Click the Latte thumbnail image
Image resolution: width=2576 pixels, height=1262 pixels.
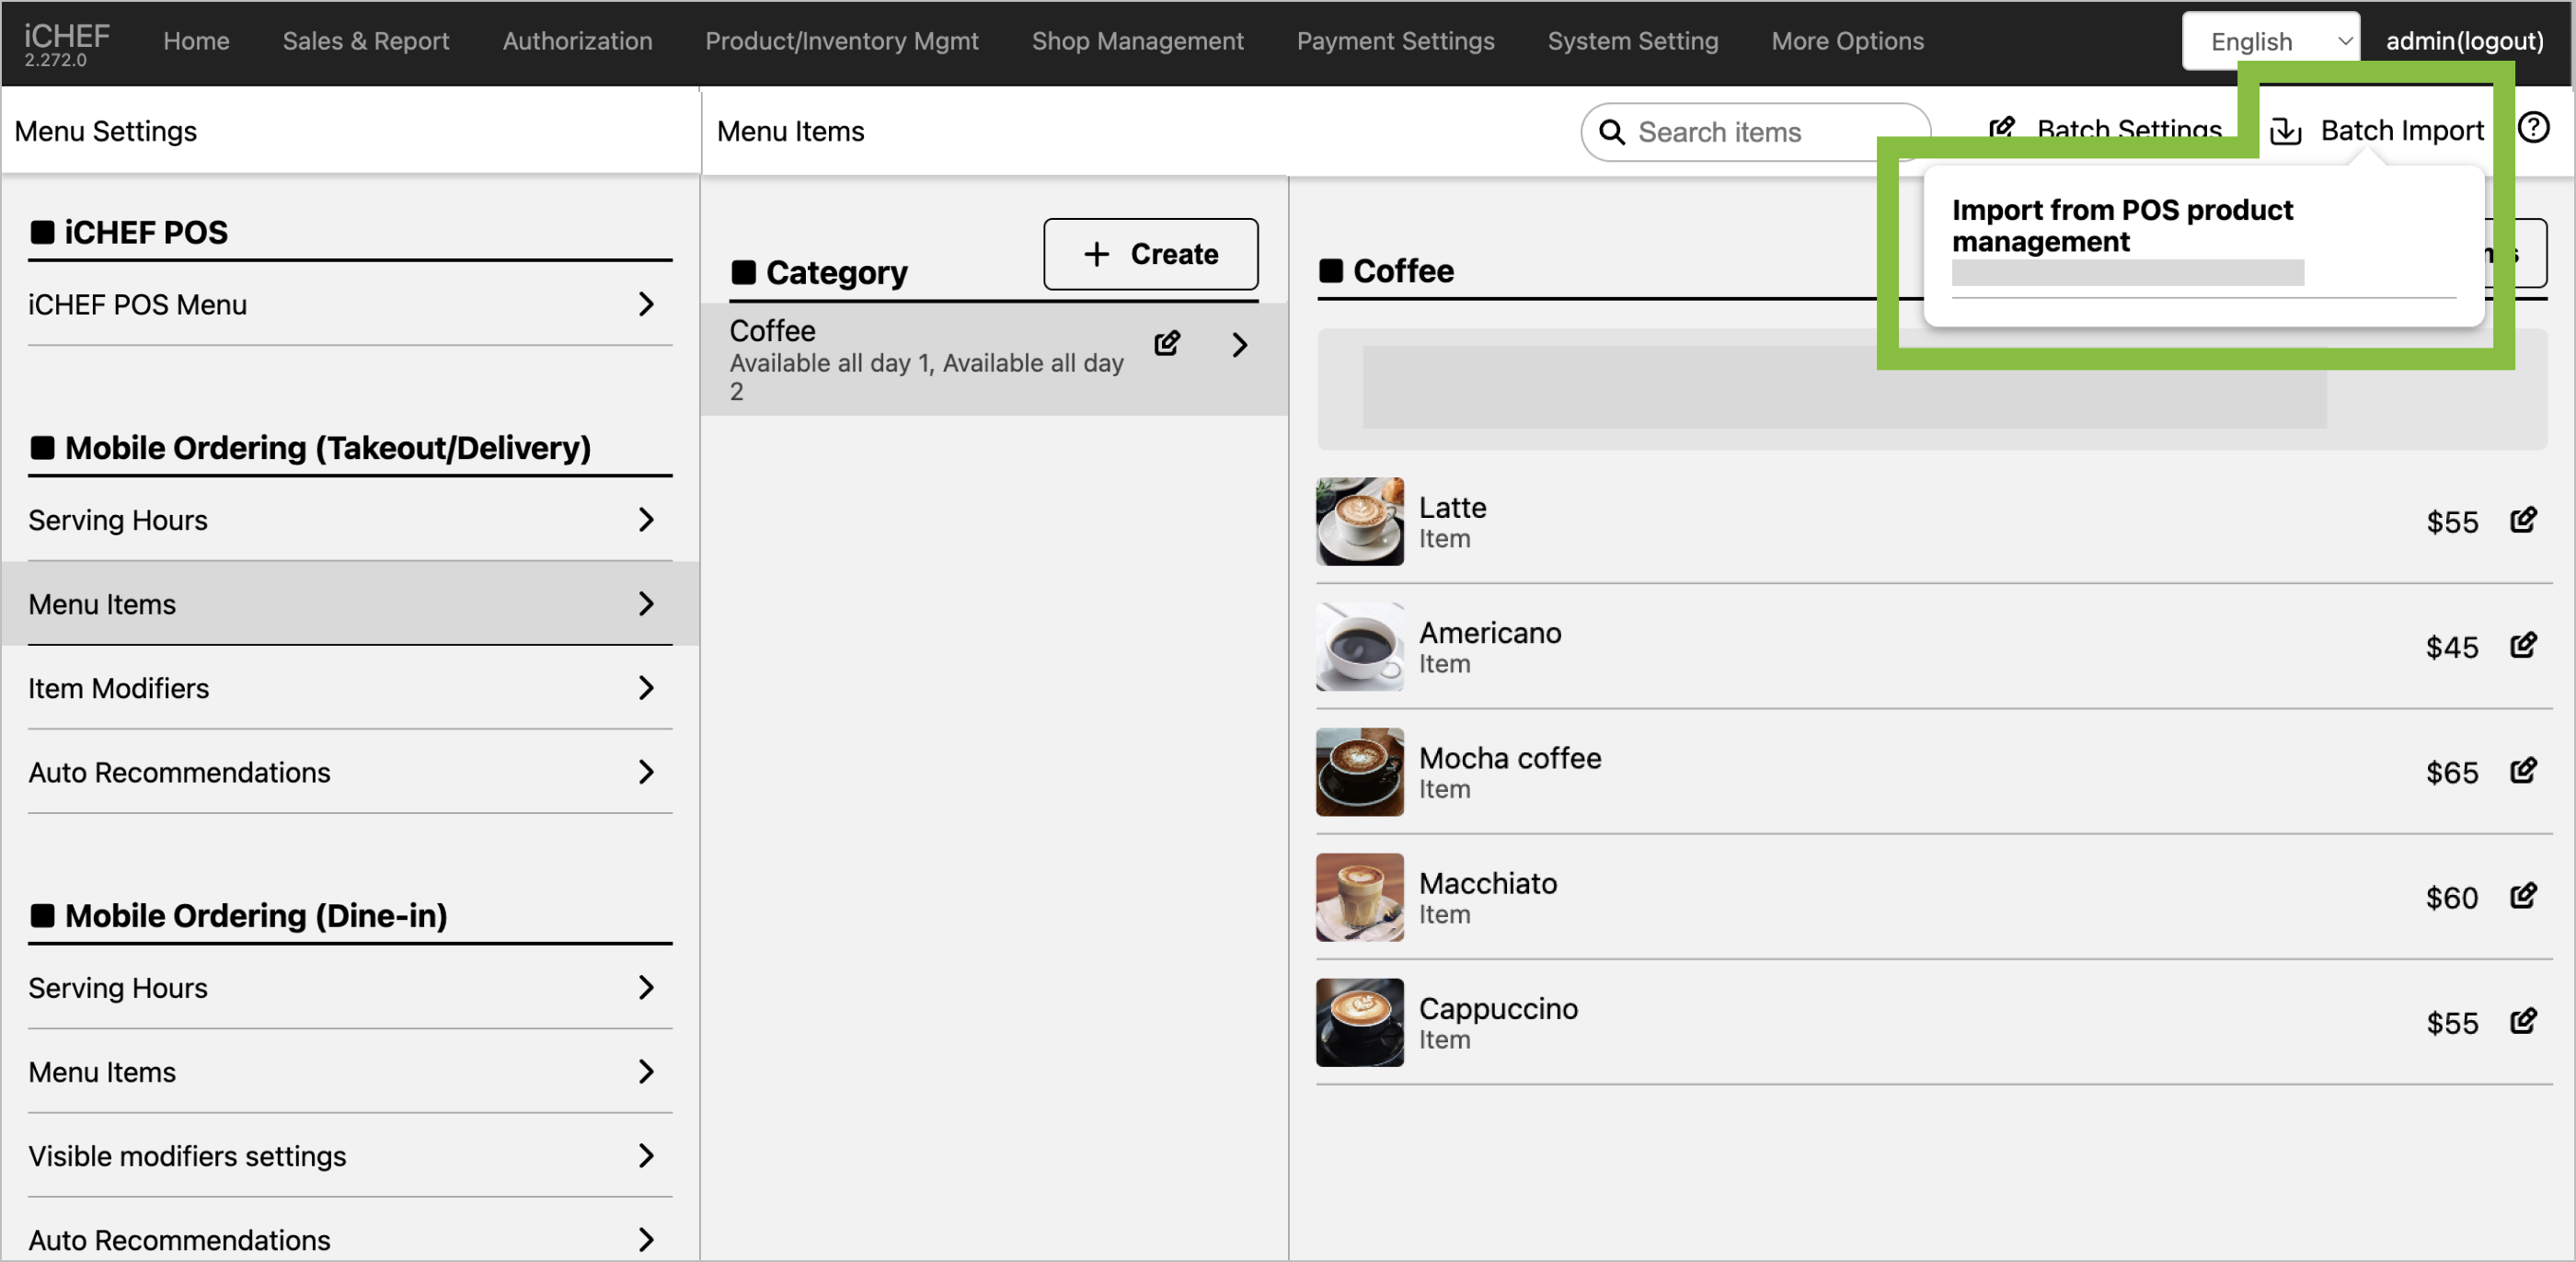pyautogui.click(x=1359, y=521)
